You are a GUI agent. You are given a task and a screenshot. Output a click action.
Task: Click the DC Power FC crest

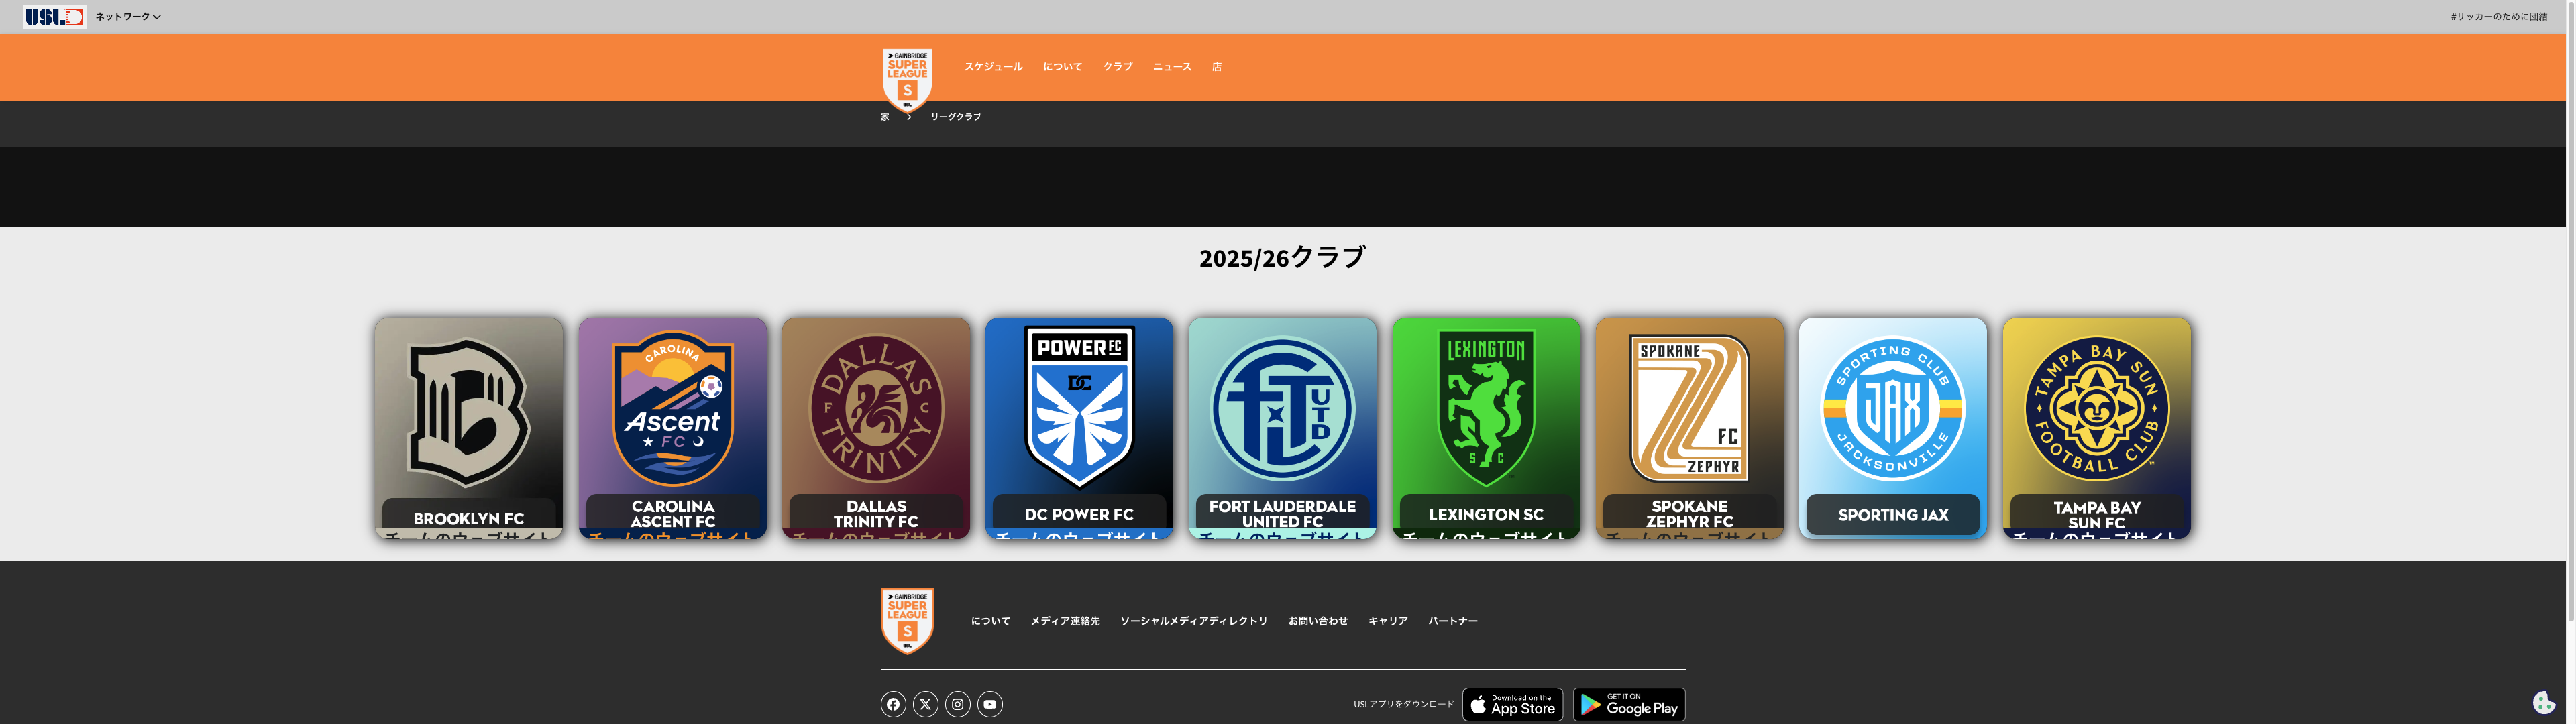pyautogui.click(x=1079, y=407)
